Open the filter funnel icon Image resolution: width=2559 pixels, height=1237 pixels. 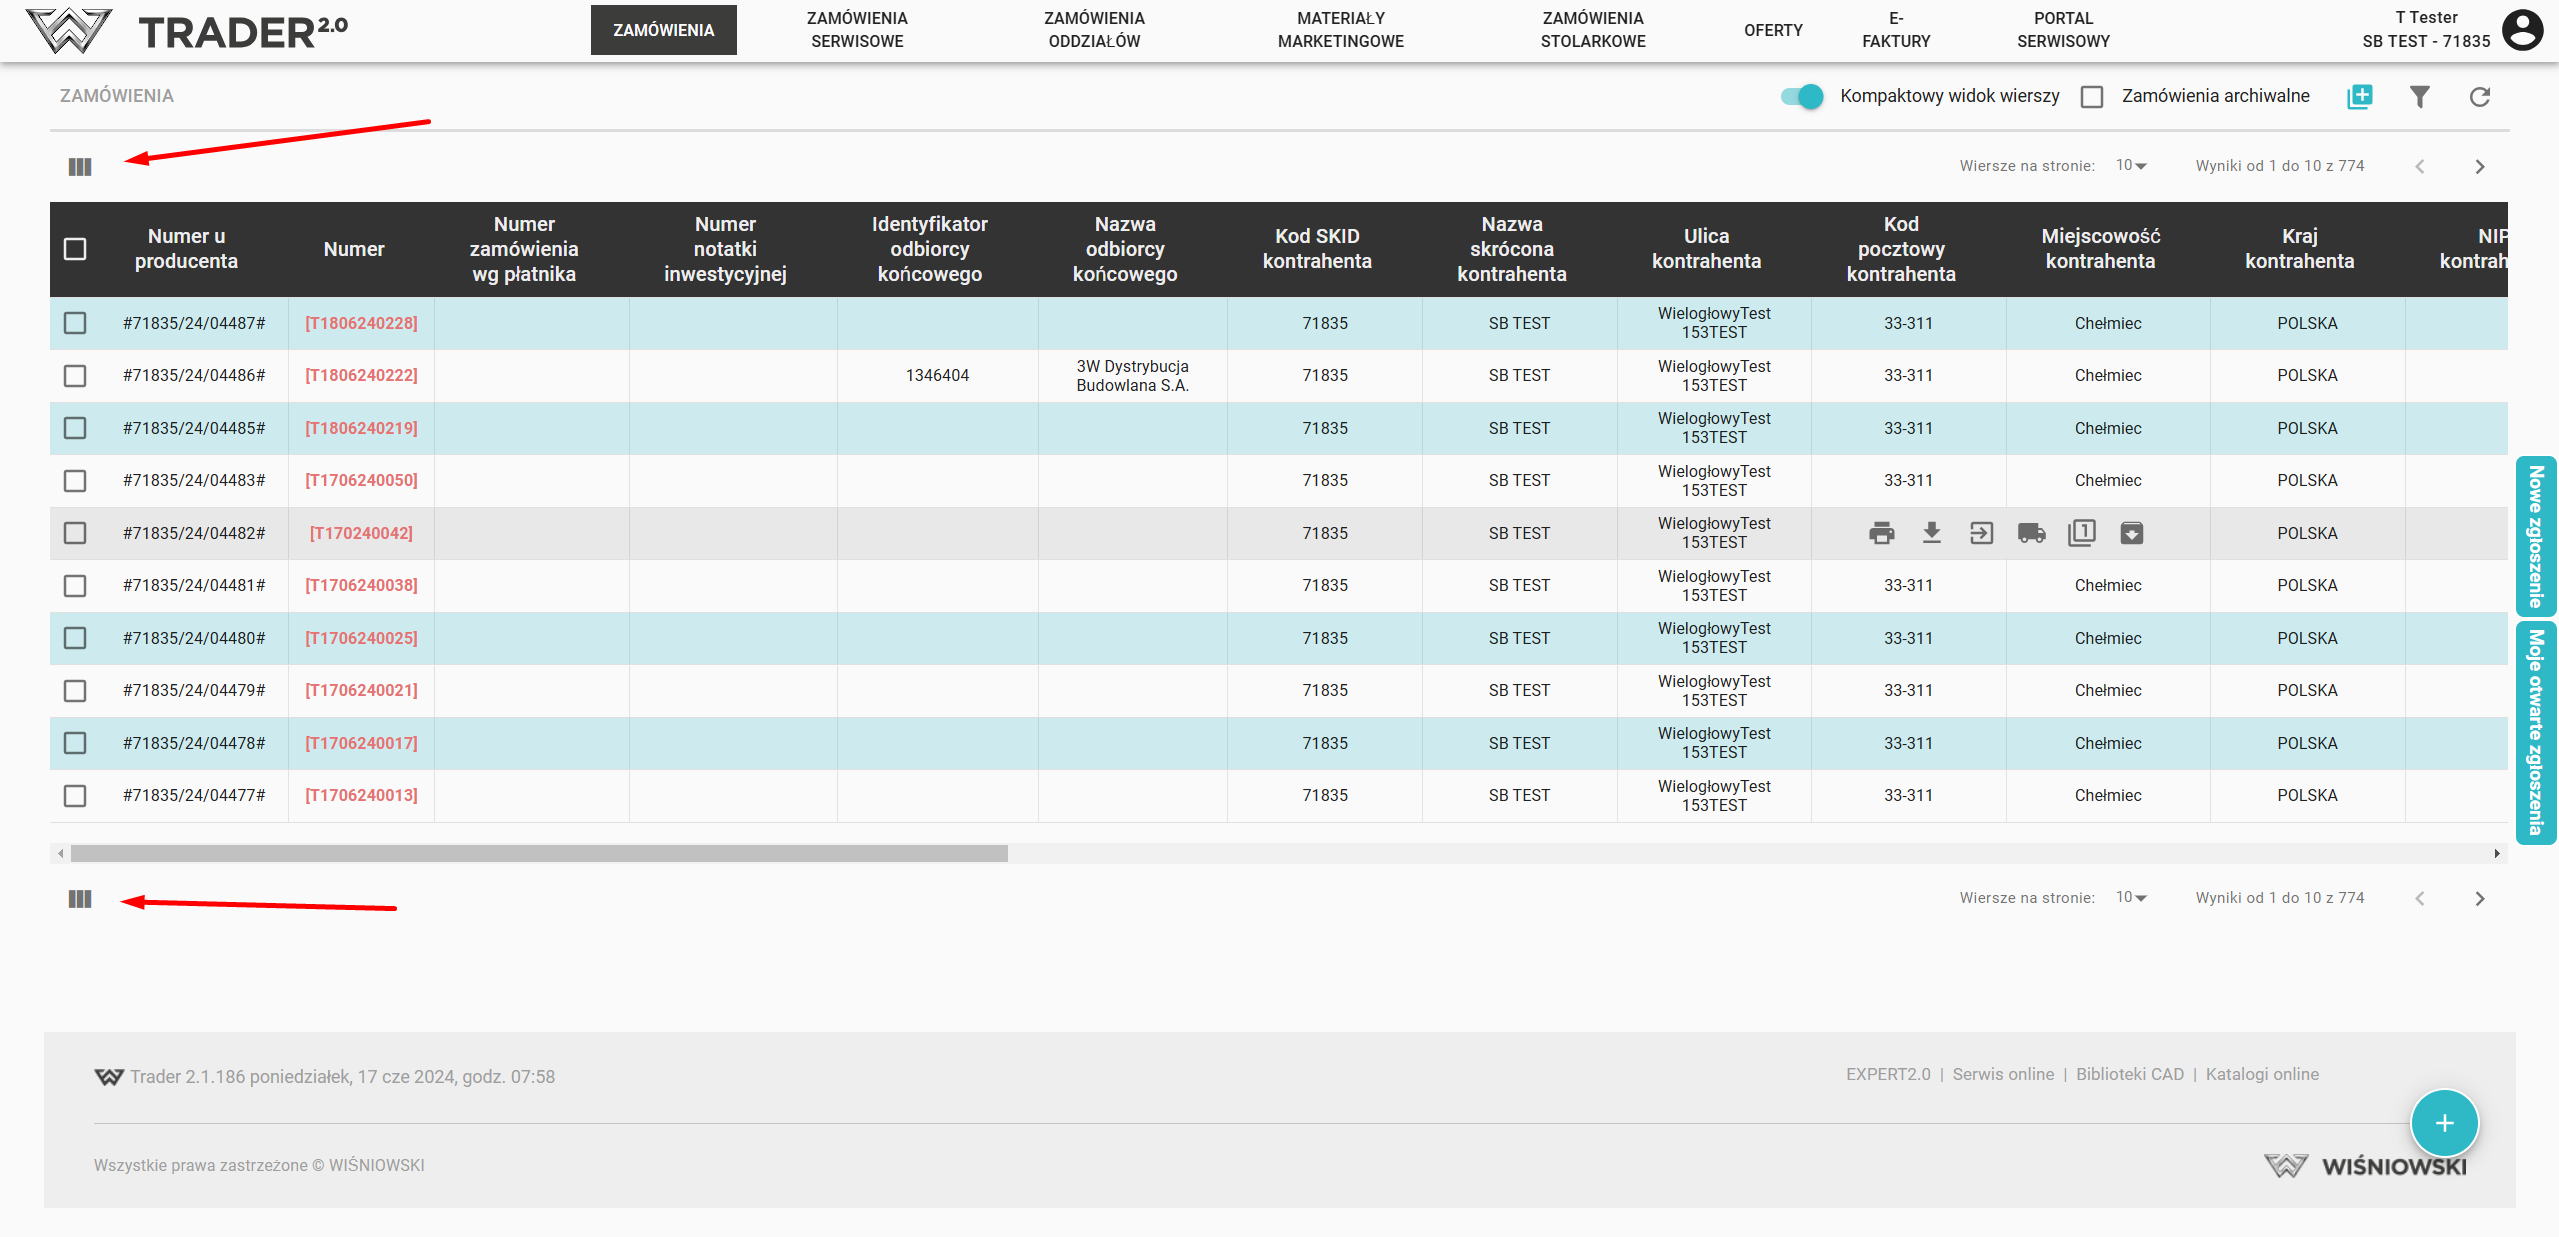point(2419,97)
